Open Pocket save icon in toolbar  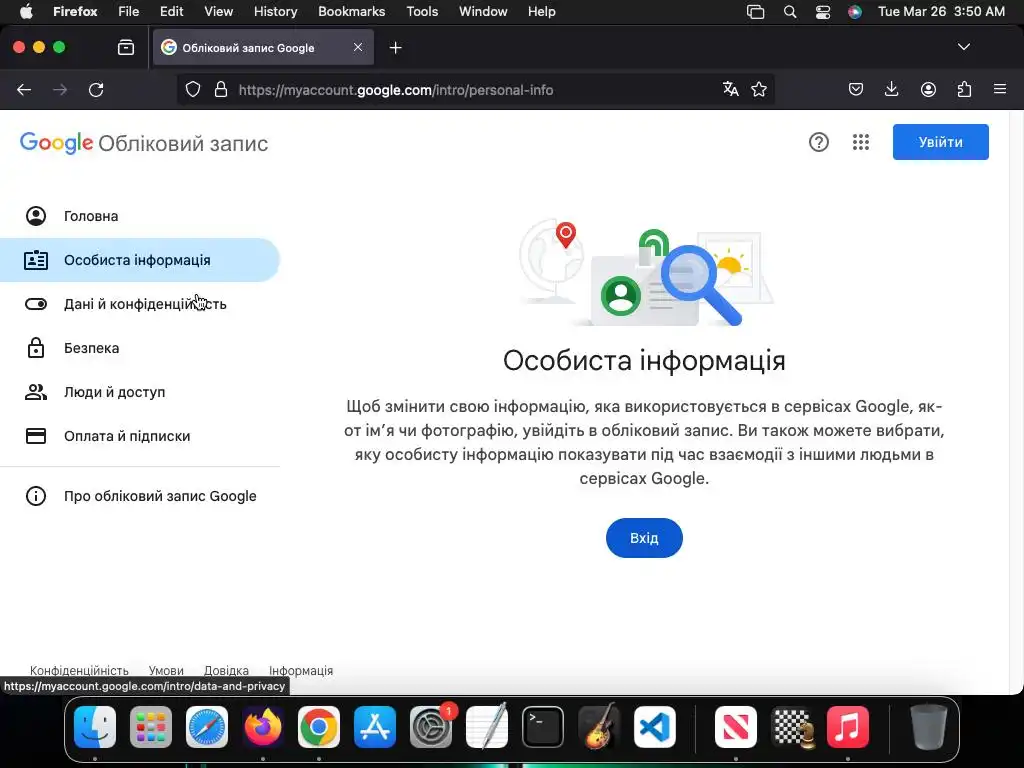[856, 89]
